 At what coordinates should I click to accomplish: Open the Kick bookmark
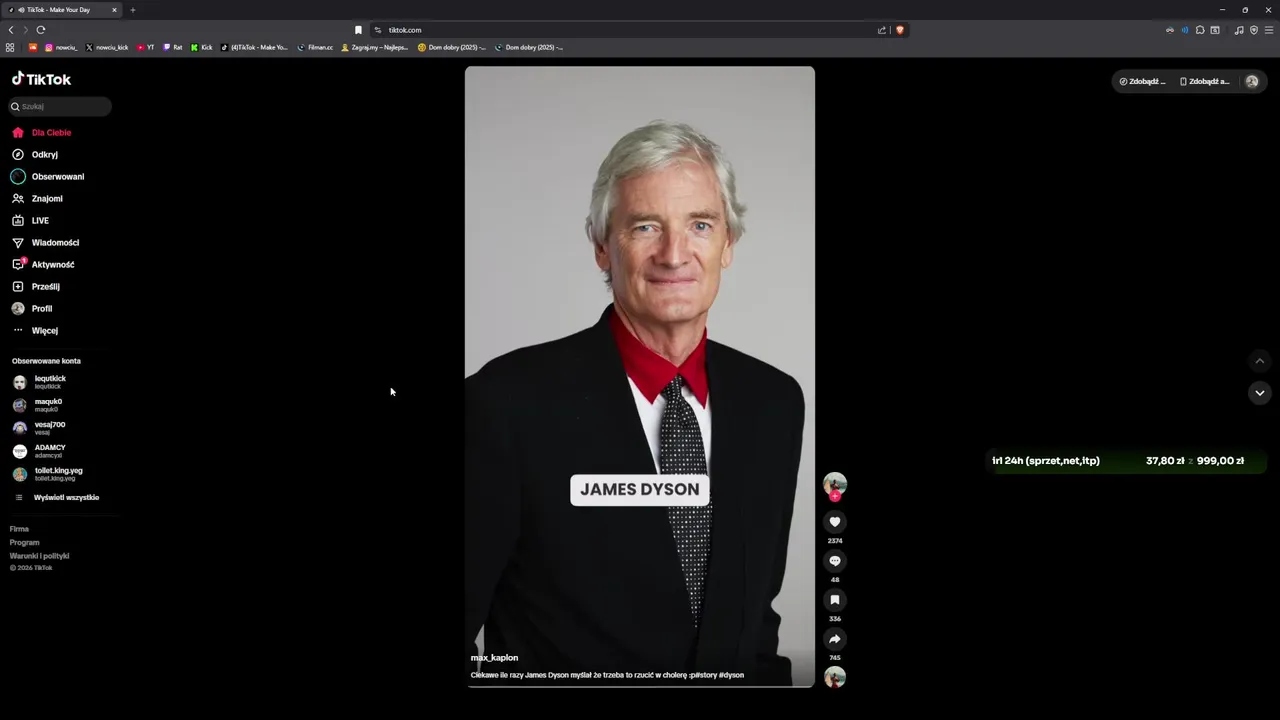(202, 47)
